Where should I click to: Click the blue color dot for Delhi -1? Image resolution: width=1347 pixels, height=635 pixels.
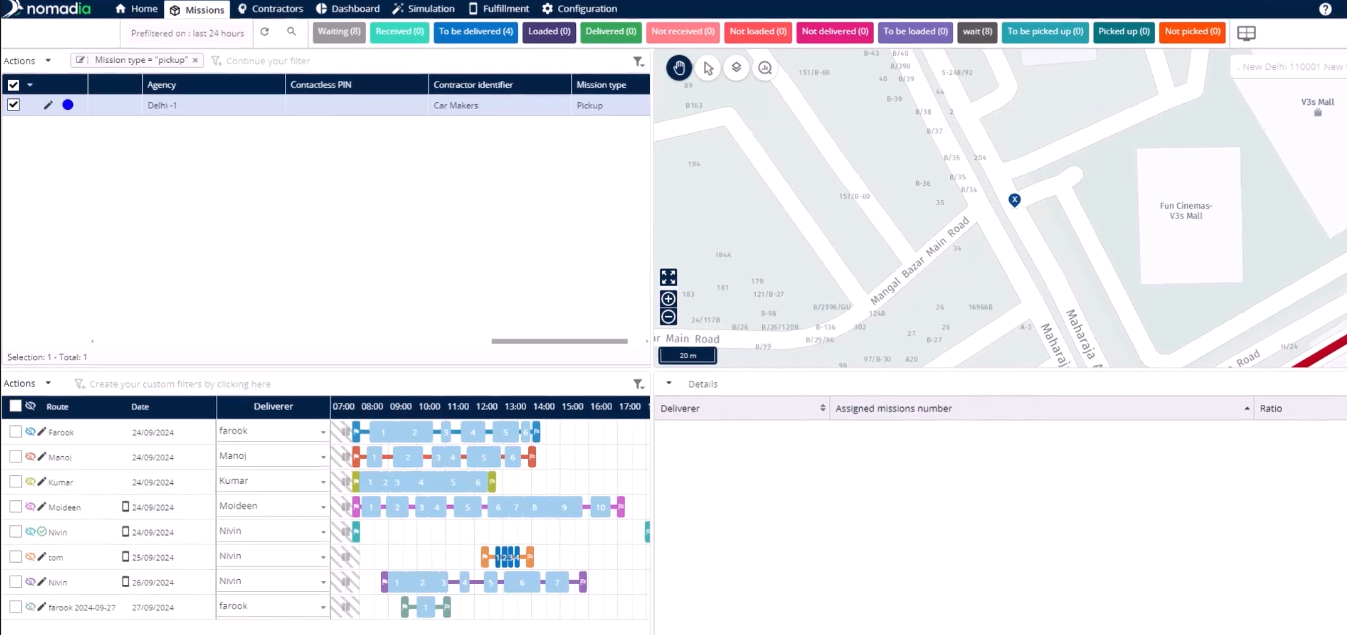point(68,105)
